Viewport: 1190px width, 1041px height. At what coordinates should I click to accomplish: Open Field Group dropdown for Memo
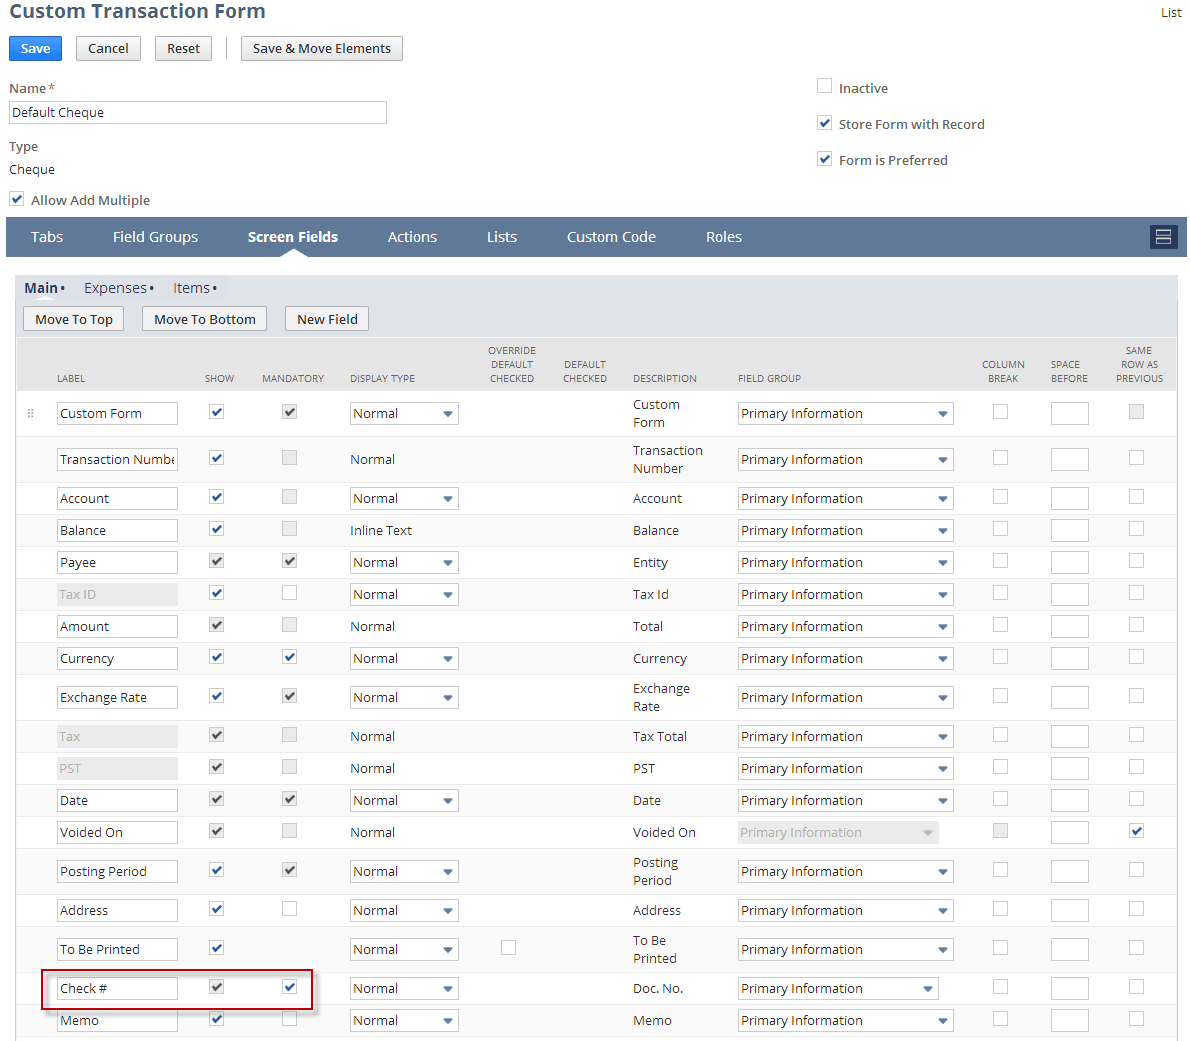point(845,1021)
